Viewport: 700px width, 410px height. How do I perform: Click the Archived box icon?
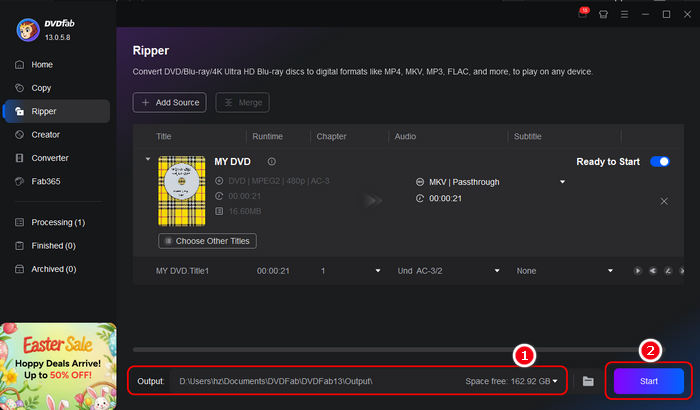tap(19, 269)
